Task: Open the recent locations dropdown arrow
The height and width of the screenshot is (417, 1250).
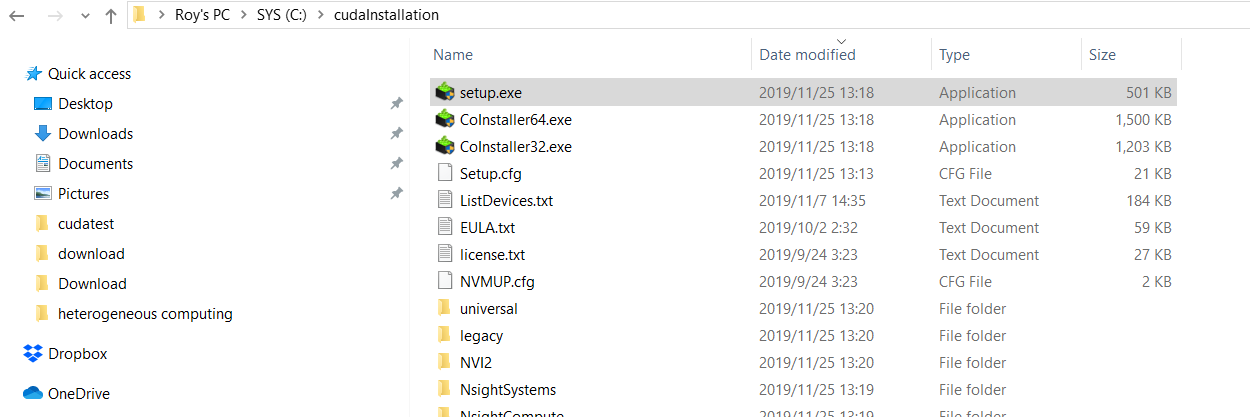Action: point(82,16)
